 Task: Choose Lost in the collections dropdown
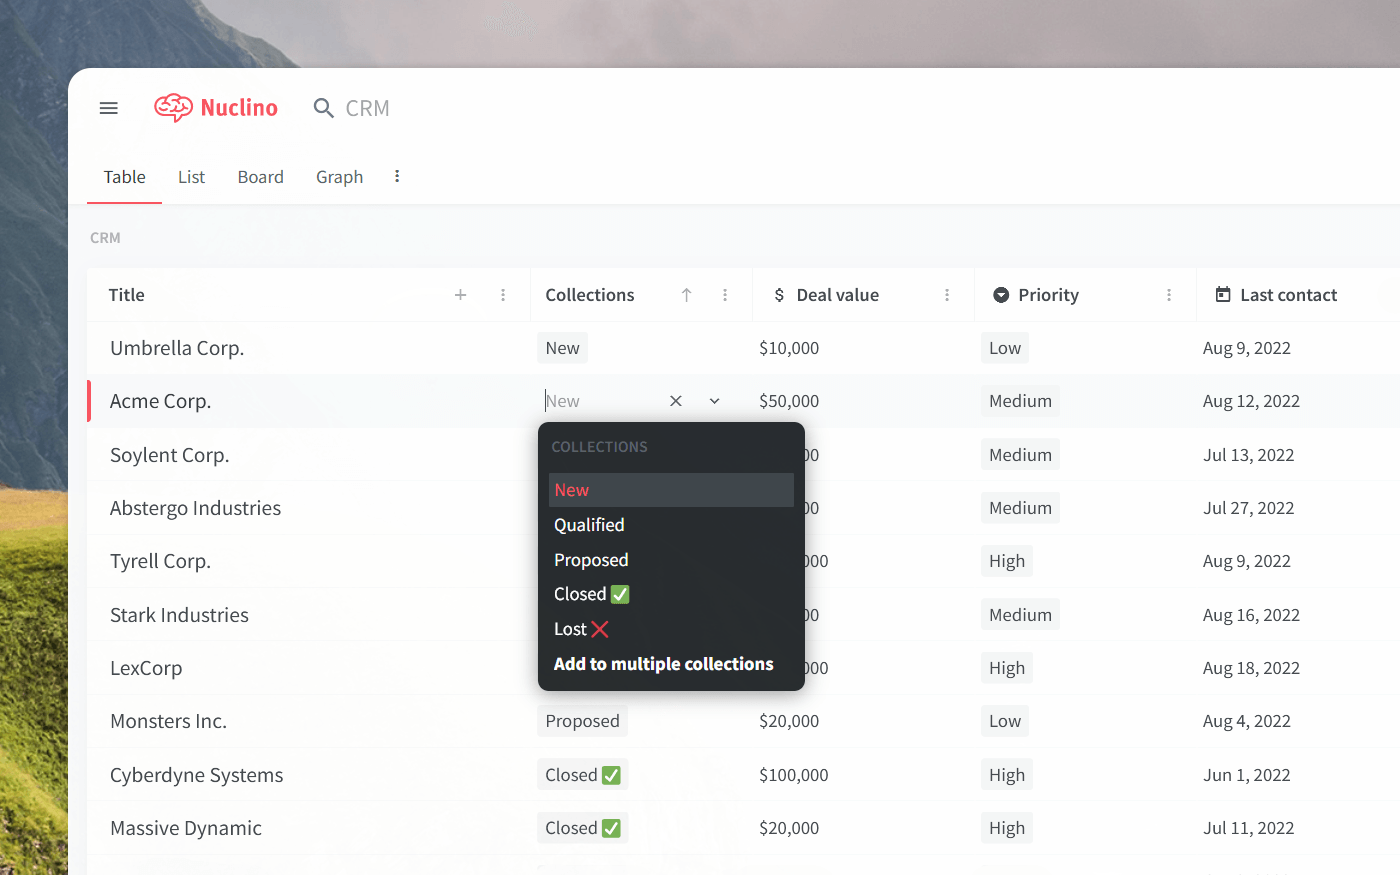pos(671,629)
